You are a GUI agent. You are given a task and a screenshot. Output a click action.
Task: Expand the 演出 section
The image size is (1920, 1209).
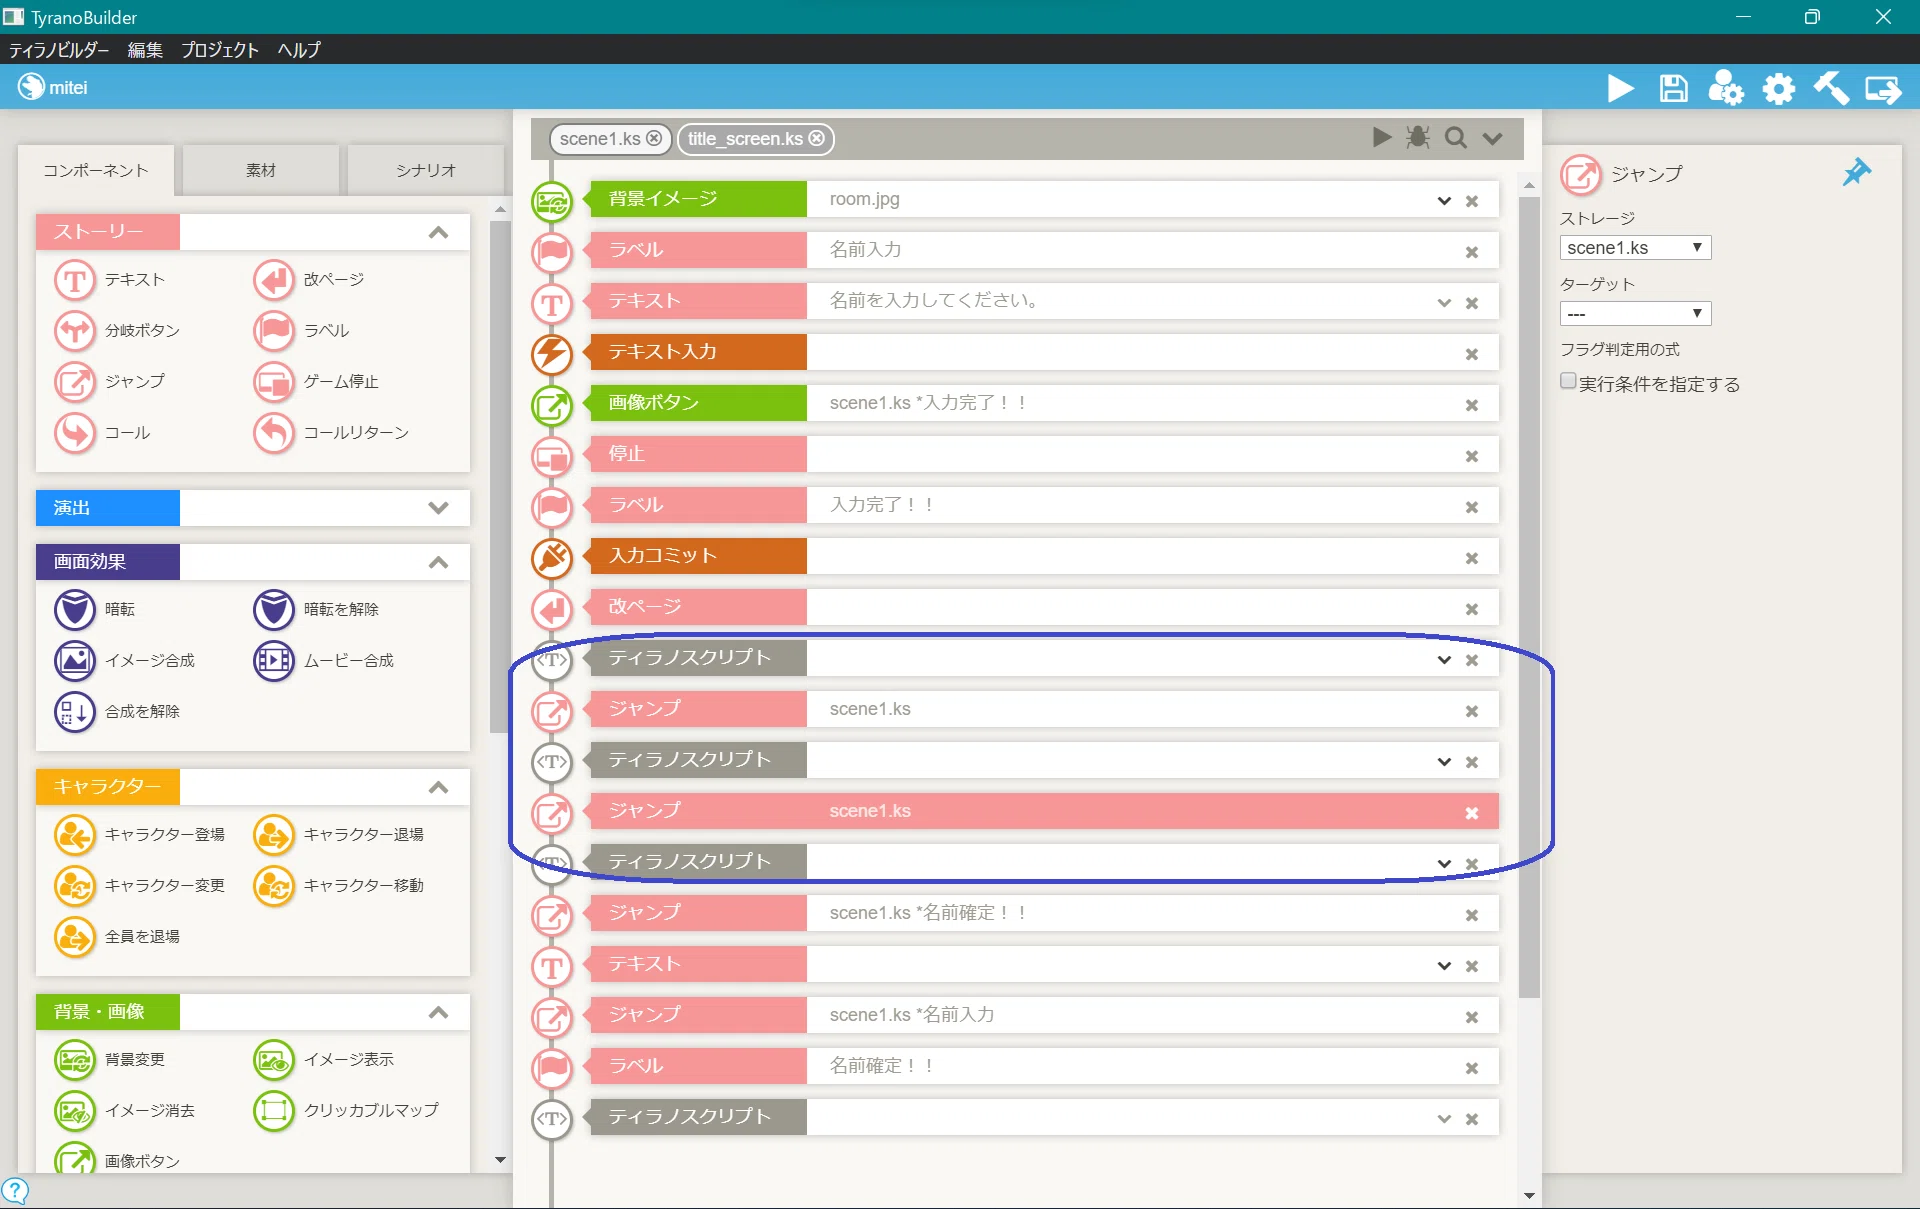(438, 508)
